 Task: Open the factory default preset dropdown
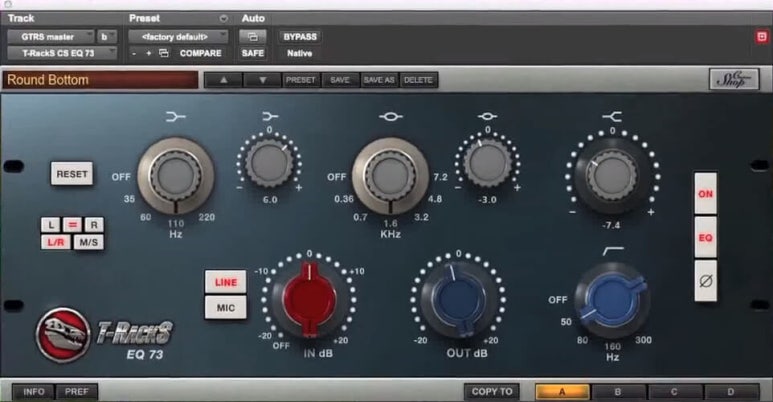tap(178, 37)
